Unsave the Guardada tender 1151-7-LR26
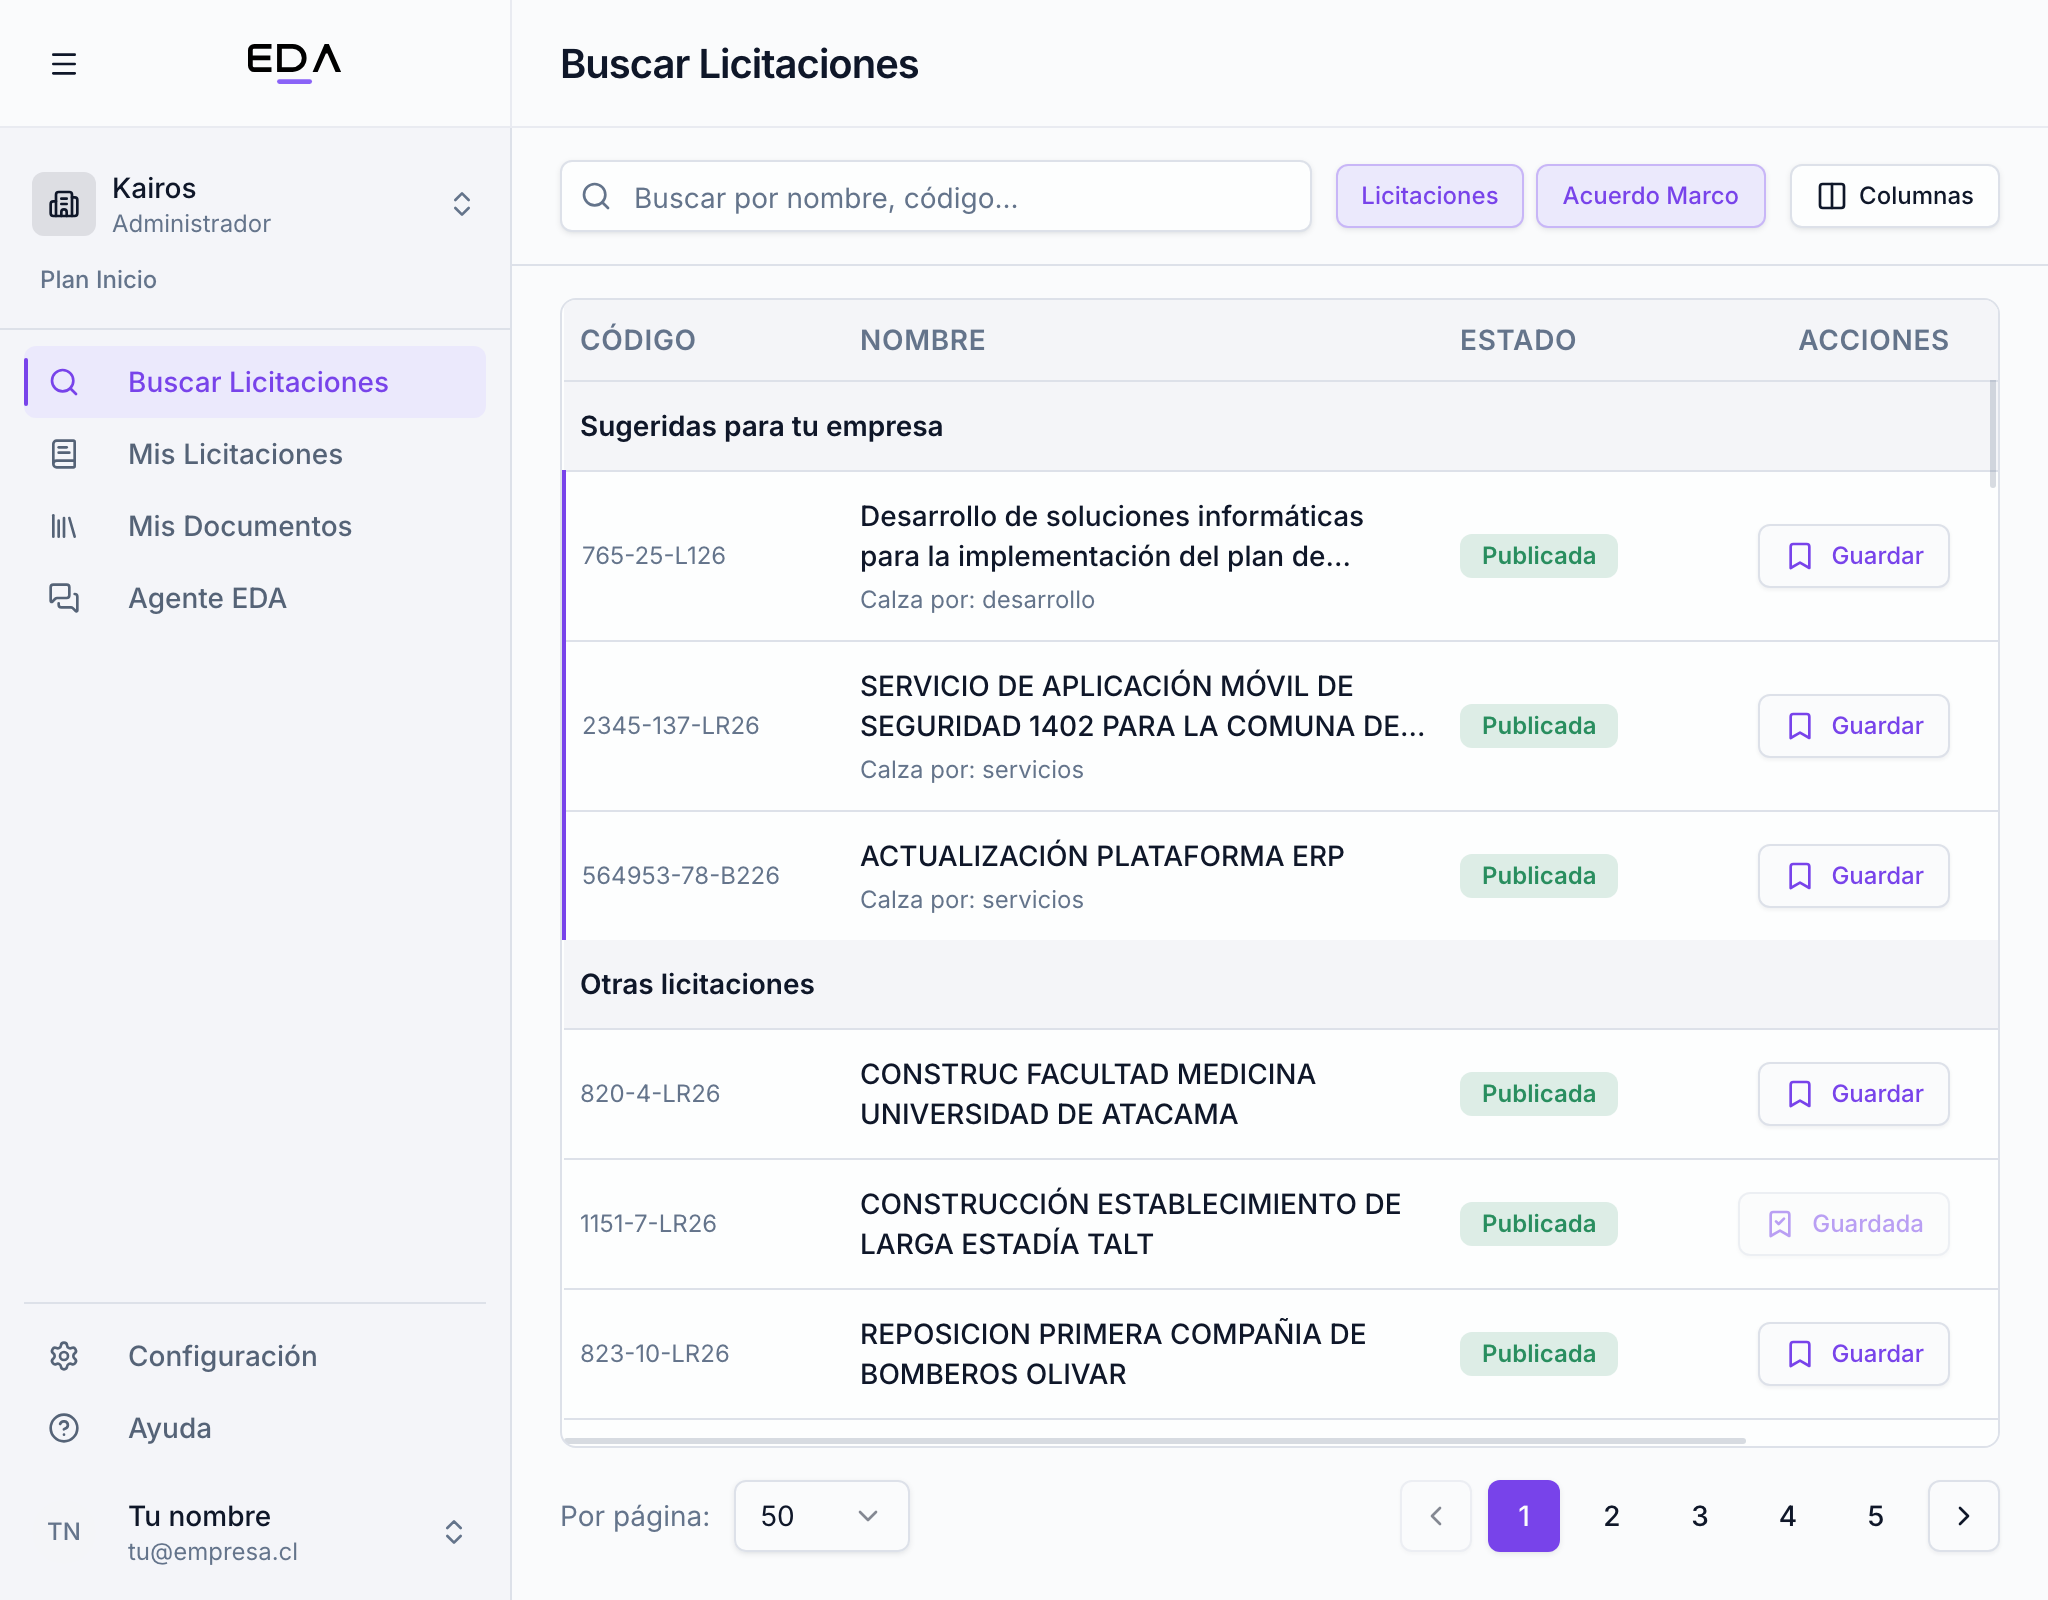The image size is (2048, 1600). (1843, 1224)
